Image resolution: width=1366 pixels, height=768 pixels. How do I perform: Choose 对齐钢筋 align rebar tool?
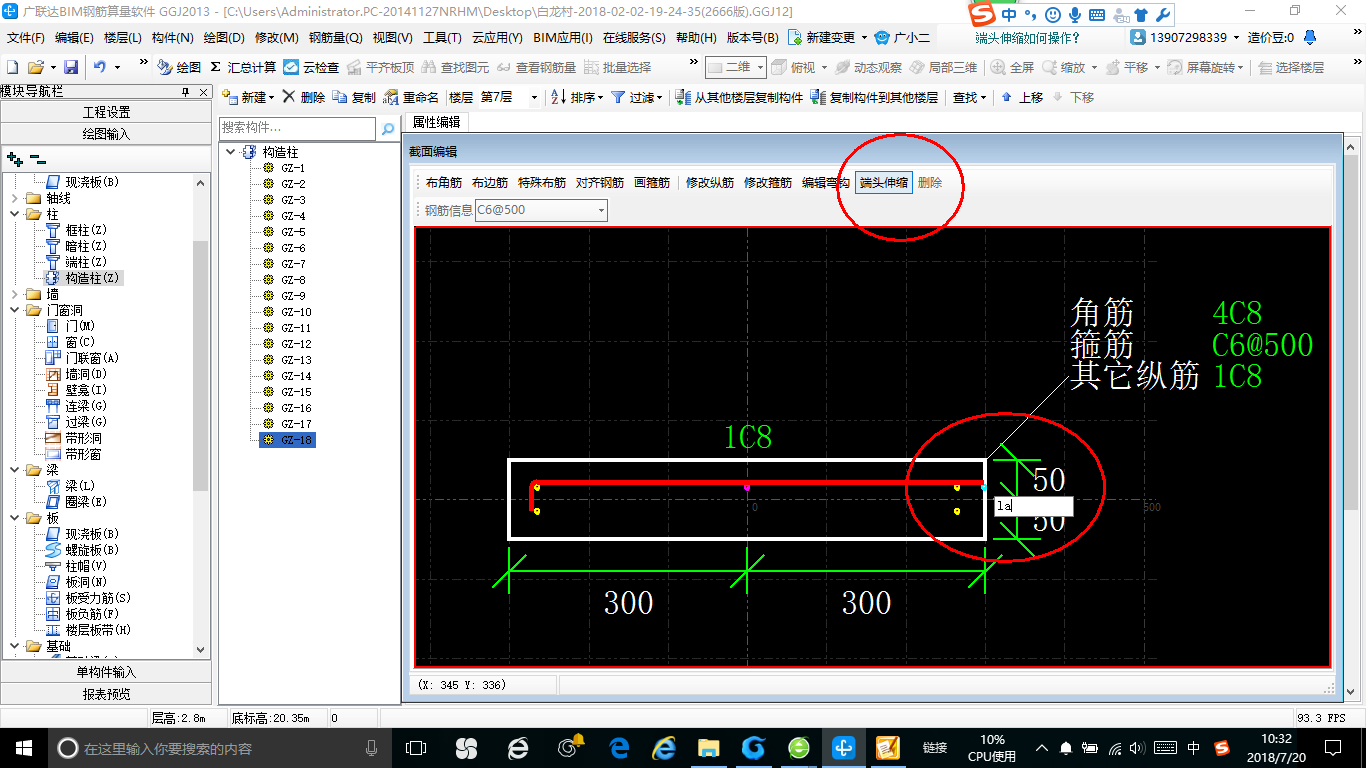(600, 183)
